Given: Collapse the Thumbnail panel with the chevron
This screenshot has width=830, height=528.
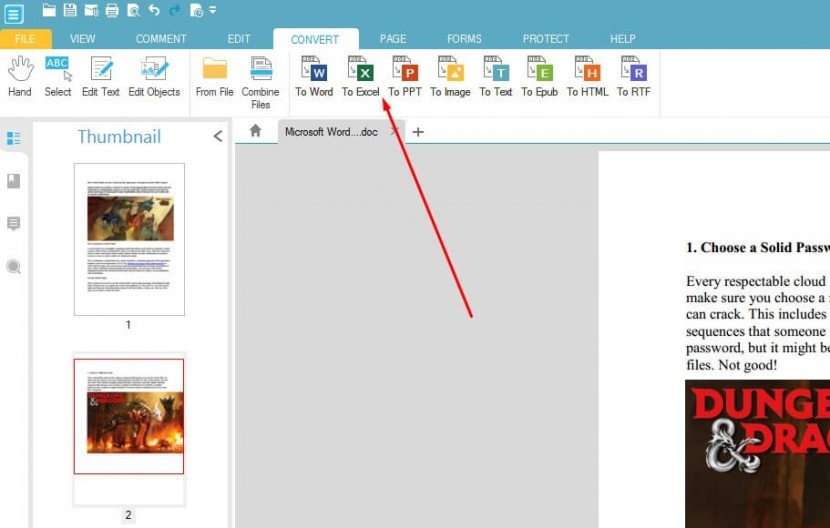Looking at the screenshot, I should [218, 136].
